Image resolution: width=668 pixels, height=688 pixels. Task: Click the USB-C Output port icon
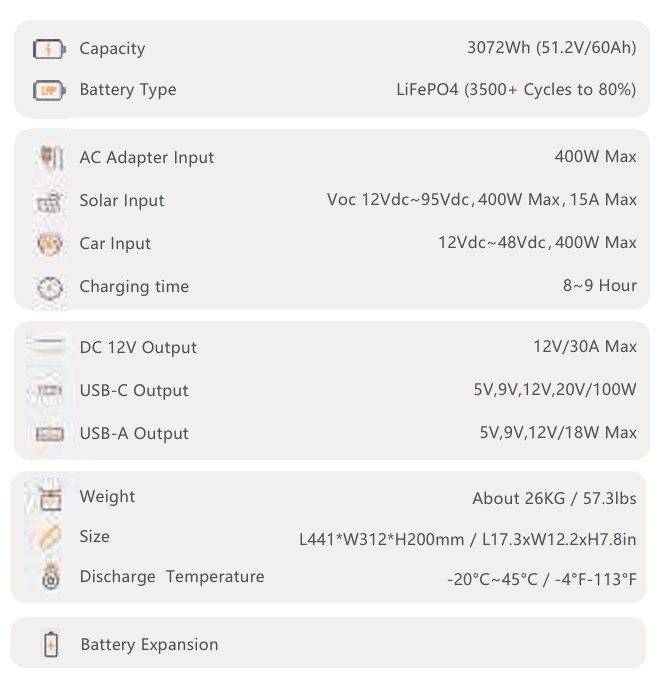(x=49, y=390)
